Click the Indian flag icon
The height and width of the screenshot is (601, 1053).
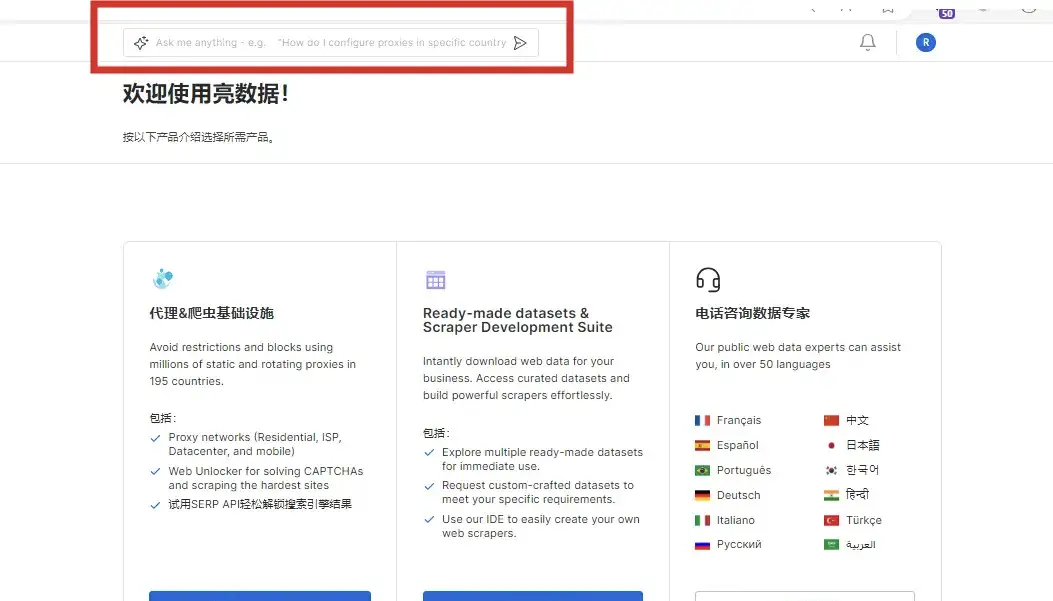[831, 495]
